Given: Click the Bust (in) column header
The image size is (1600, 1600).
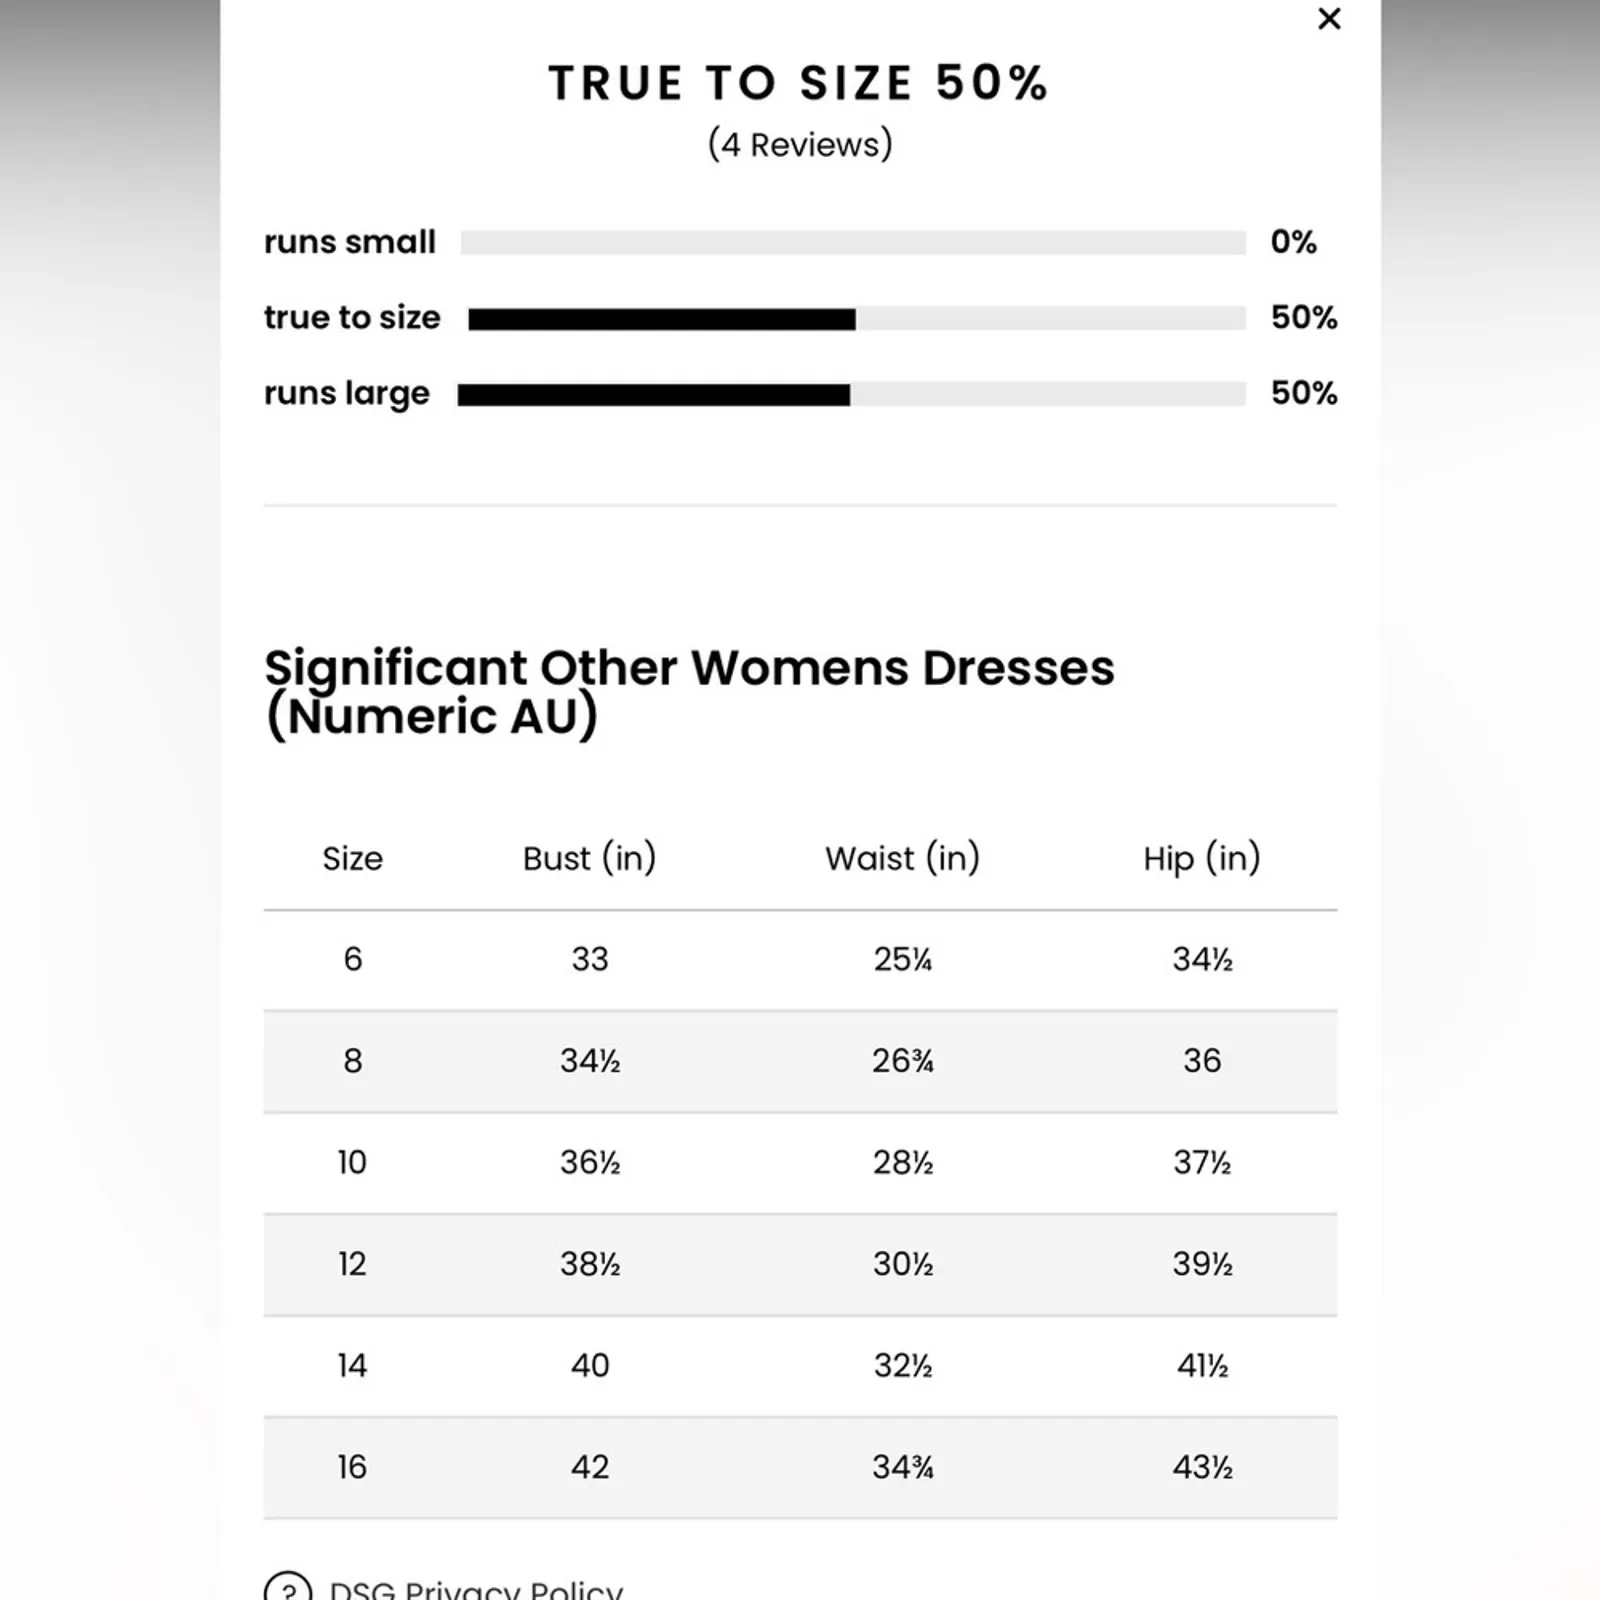Looking at the screenshot, I should click(x=589, y=859).
